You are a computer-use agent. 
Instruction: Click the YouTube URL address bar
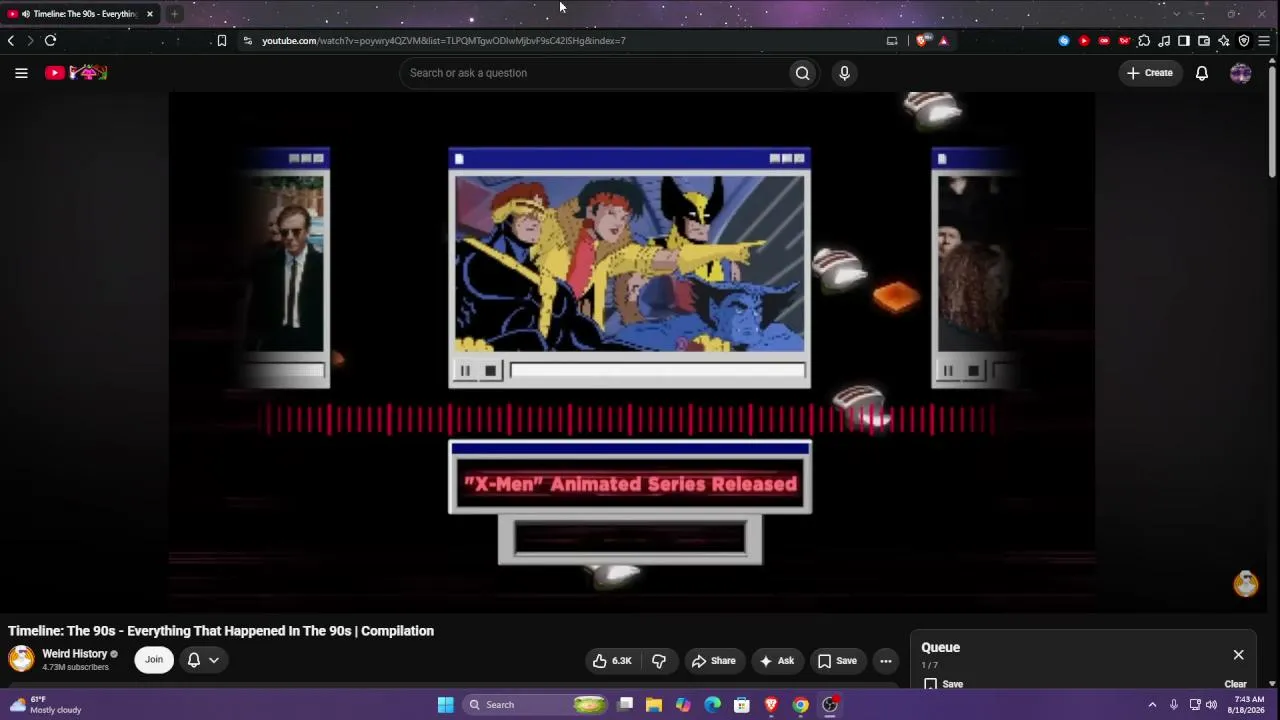(444, 41)
